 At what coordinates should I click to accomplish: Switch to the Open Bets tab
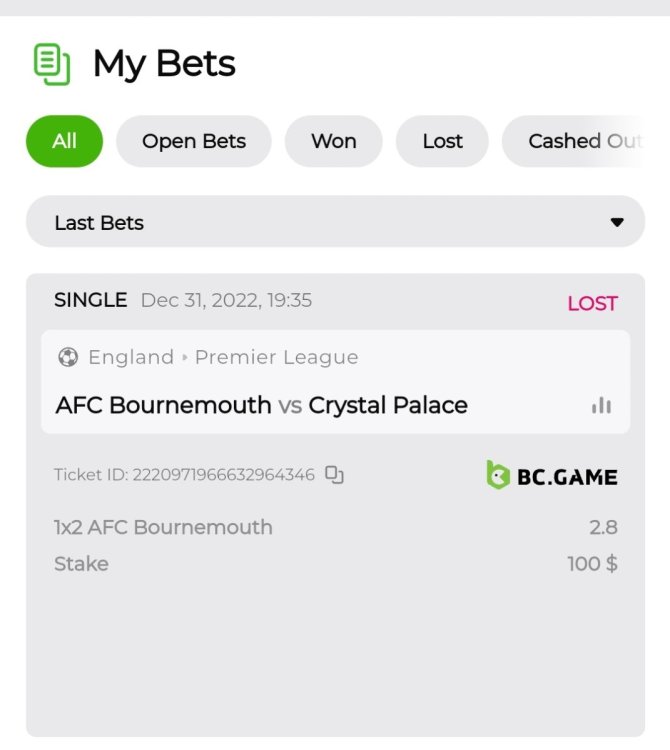(x=194, y=141)
